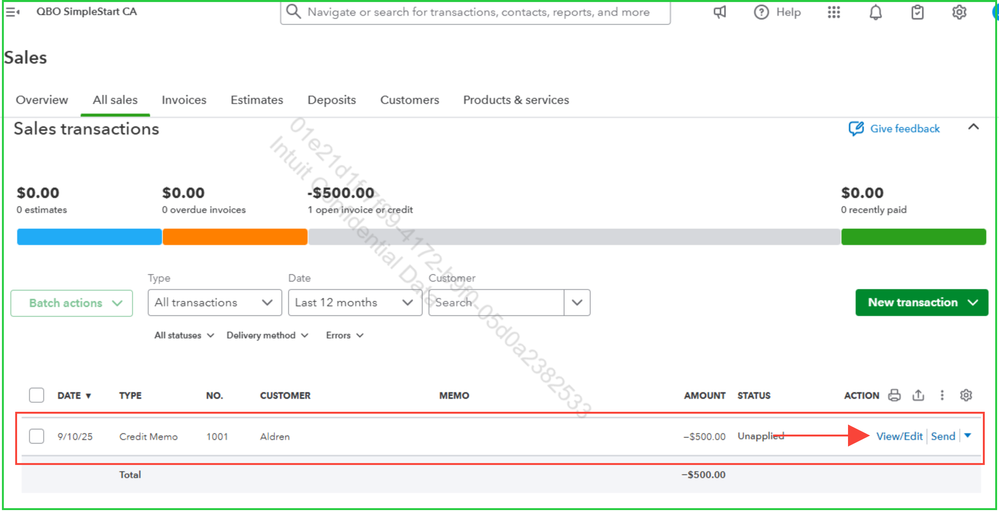Open the table's more options dots
The height and width of the screenshot is (514, 999).
click(x=942, y=396)
